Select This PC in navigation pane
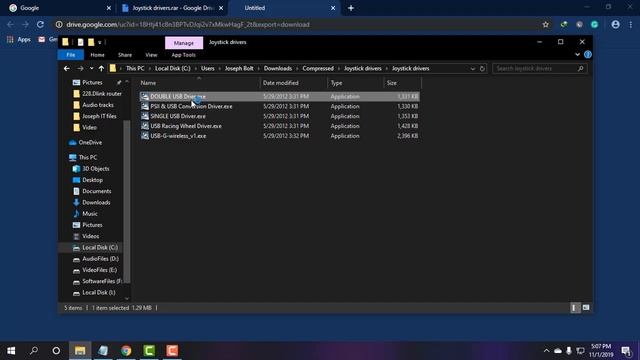 click(88, 157)
